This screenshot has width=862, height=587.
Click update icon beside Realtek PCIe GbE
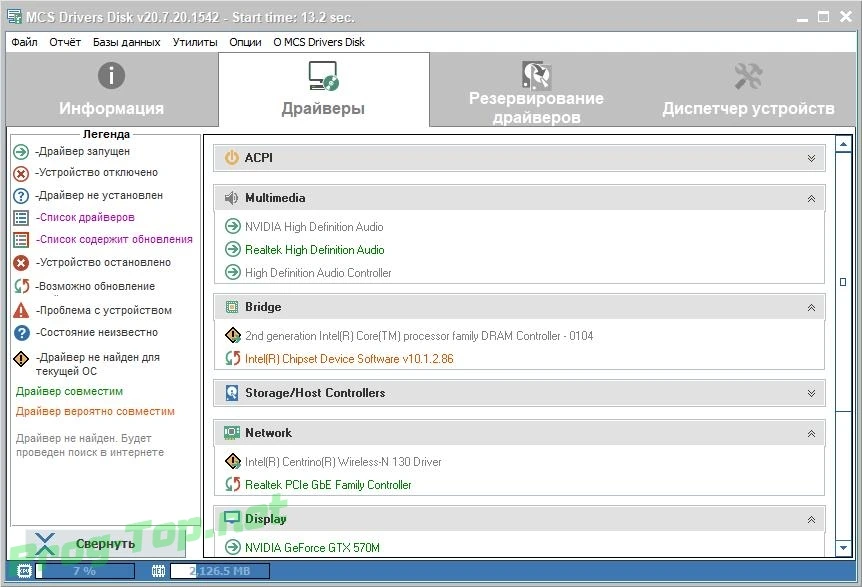click(x=233, y=484)
